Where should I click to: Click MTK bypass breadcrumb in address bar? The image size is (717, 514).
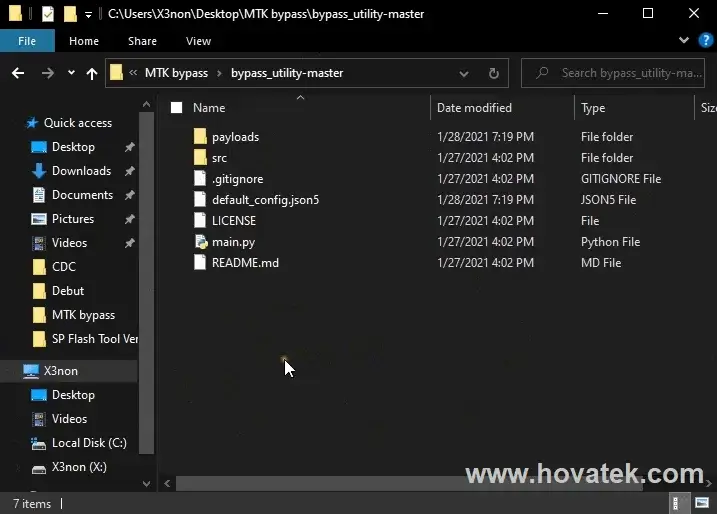(x=176, y=73)
